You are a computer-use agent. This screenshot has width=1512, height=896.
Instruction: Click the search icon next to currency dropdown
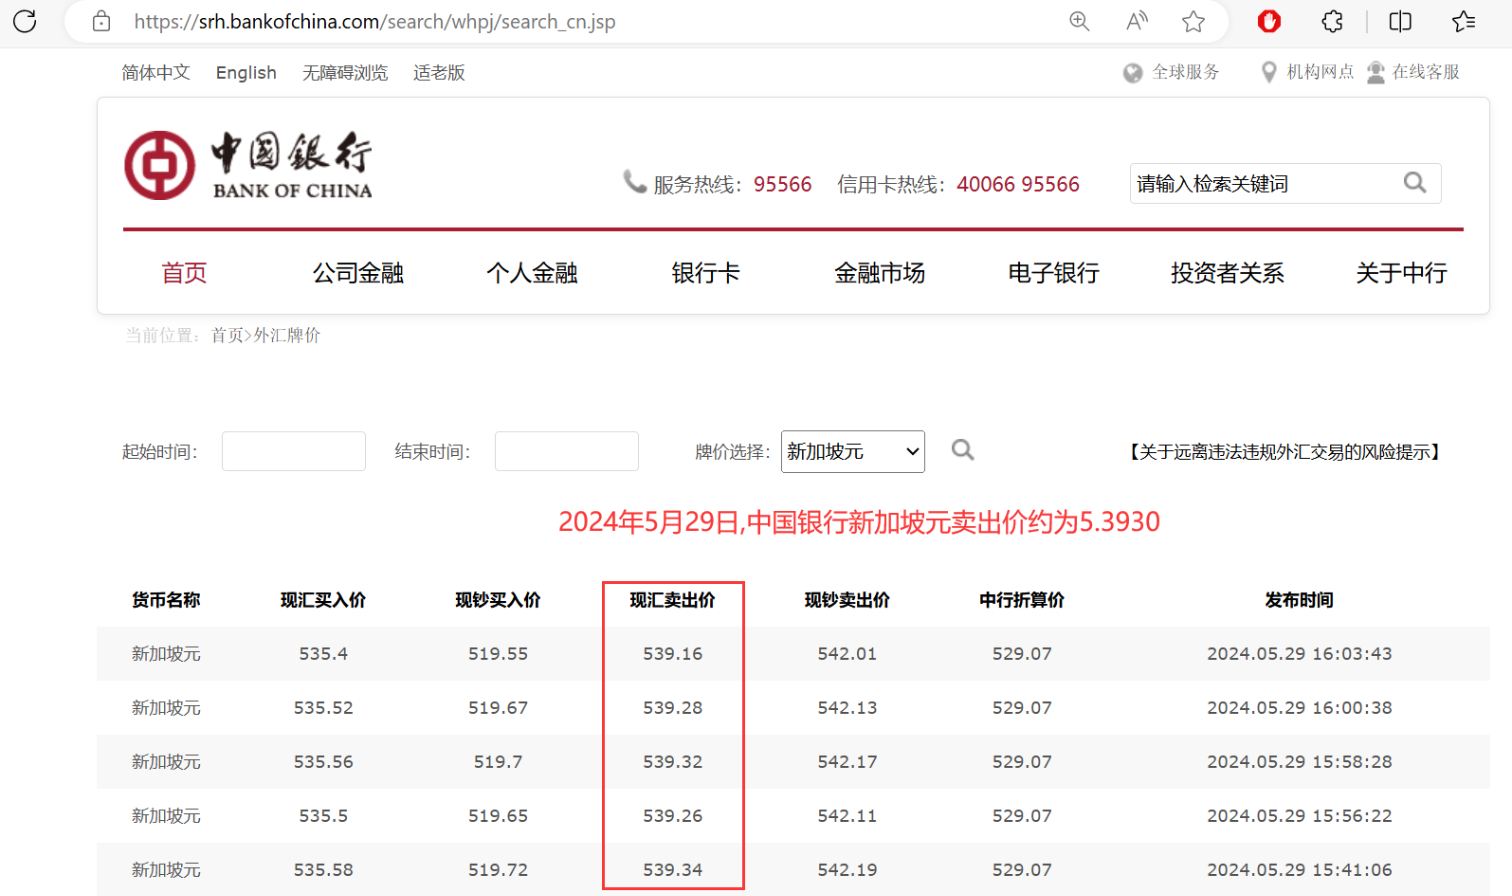[962, 450]
